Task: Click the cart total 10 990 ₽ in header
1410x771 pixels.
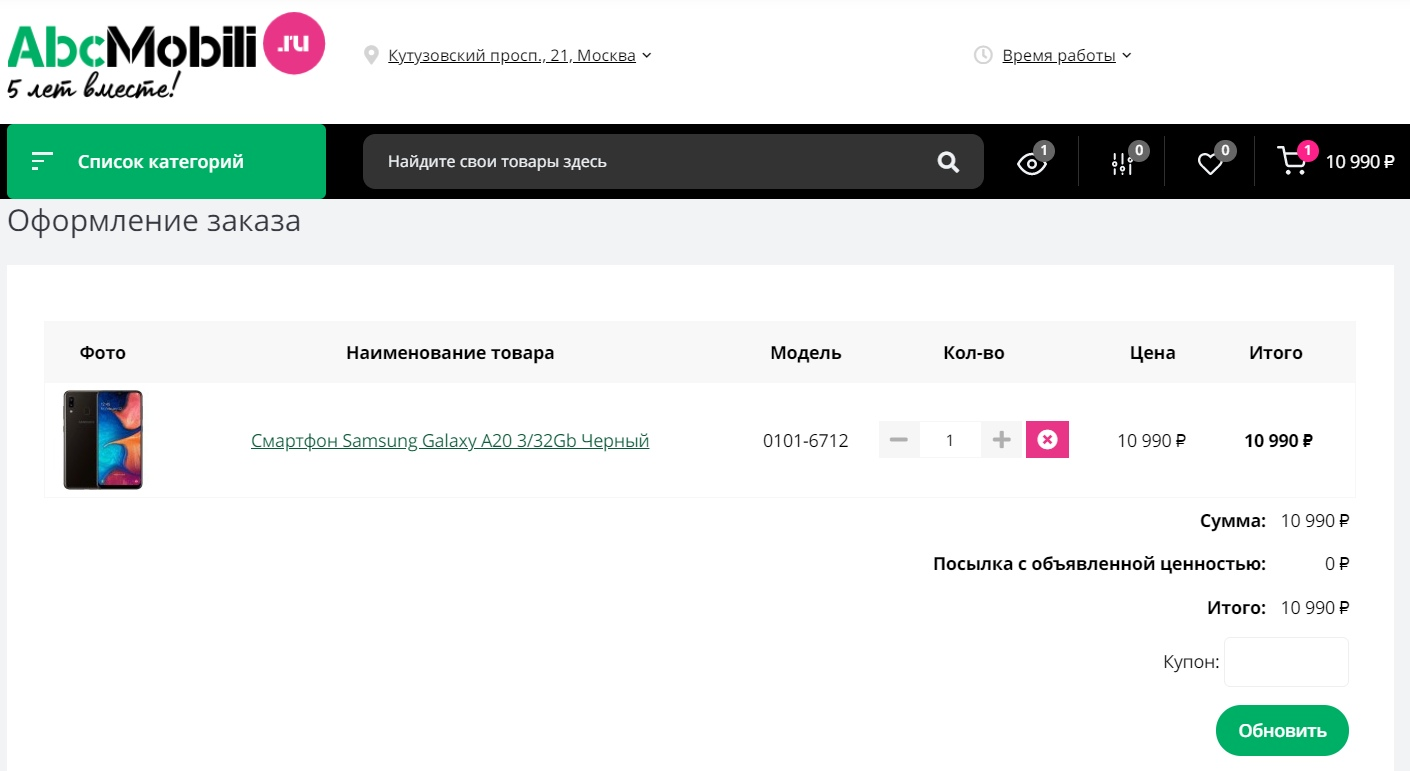Action: click(x=1360, y=162)
